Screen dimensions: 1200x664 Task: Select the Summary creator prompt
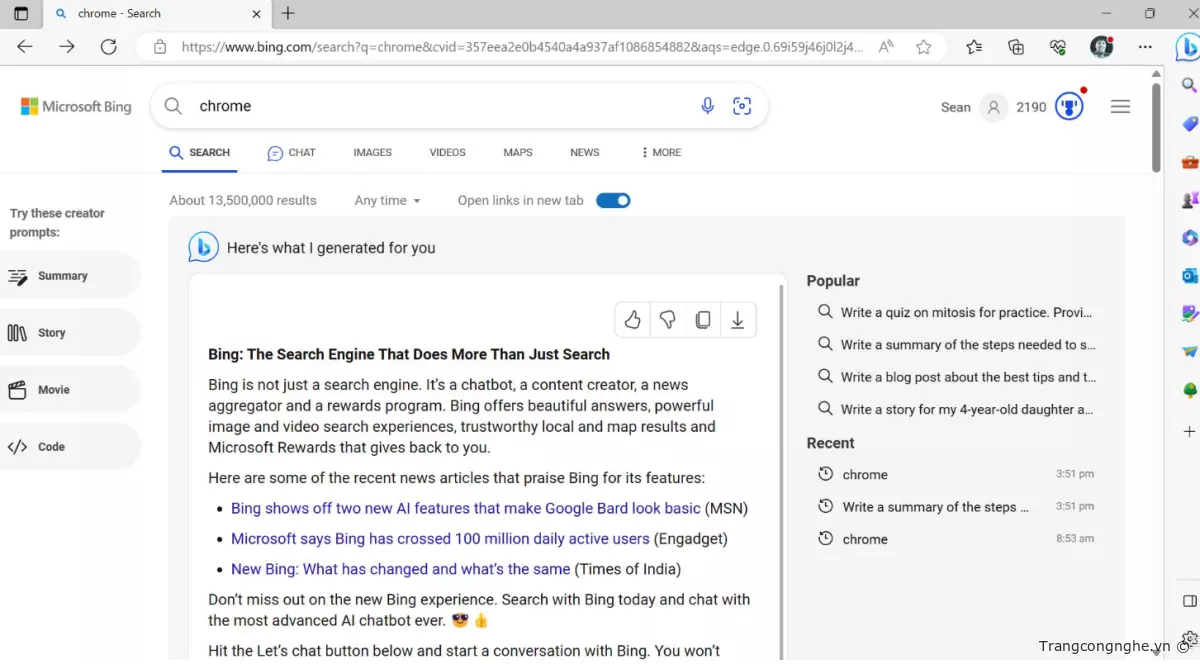[62, 276]
